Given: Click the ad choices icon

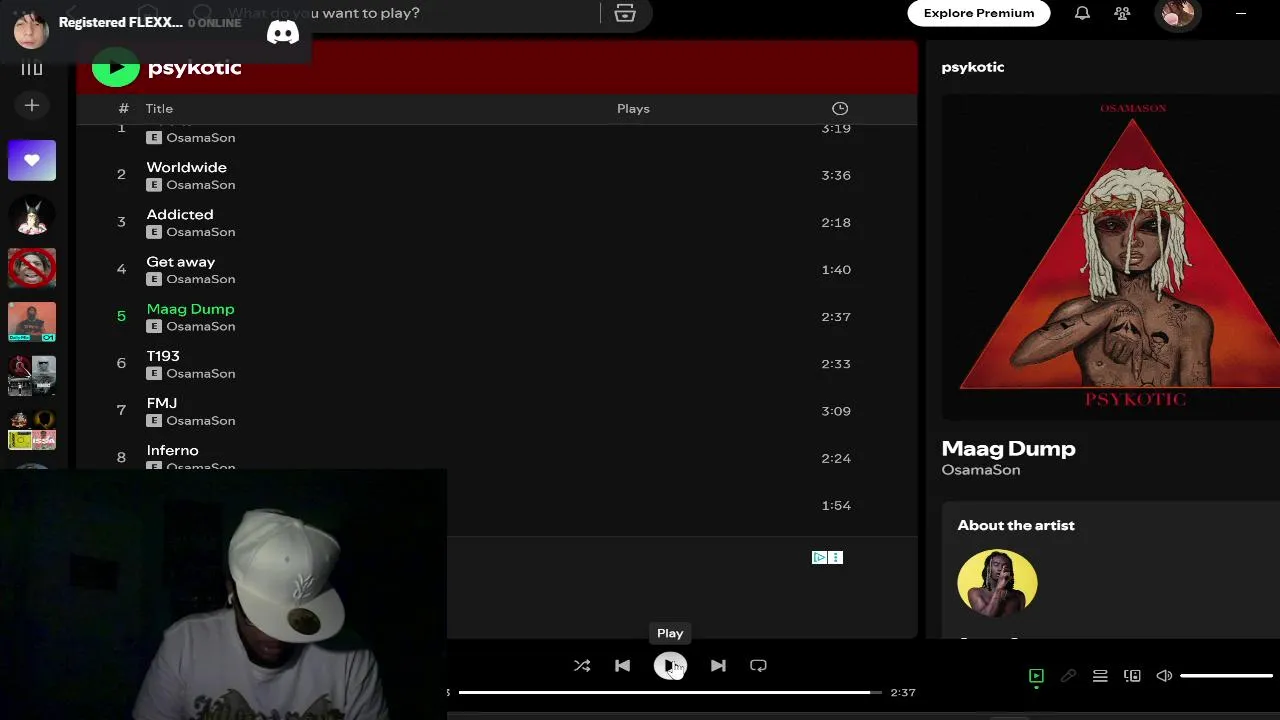Looking at the screenshot, I should 819,558.
